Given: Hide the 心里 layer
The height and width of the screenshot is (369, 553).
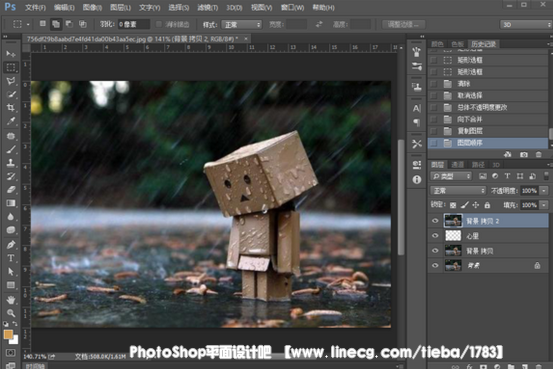Looking at the screenshot, I should tap(435, 236).
